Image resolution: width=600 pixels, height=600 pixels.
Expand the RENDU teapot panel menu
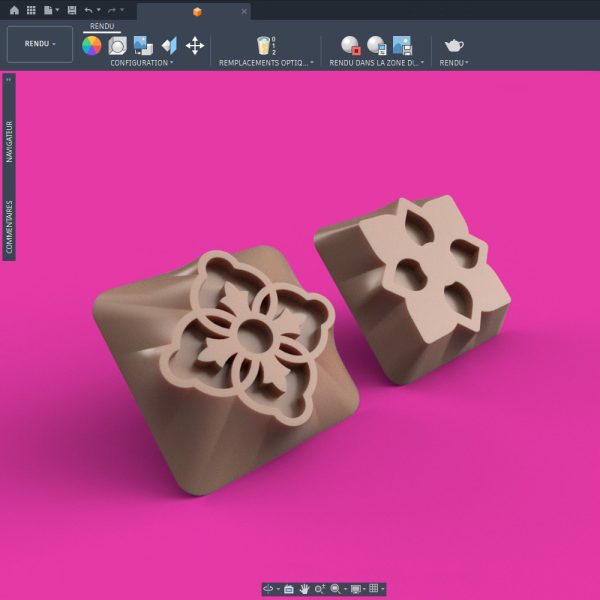[454, 63]
